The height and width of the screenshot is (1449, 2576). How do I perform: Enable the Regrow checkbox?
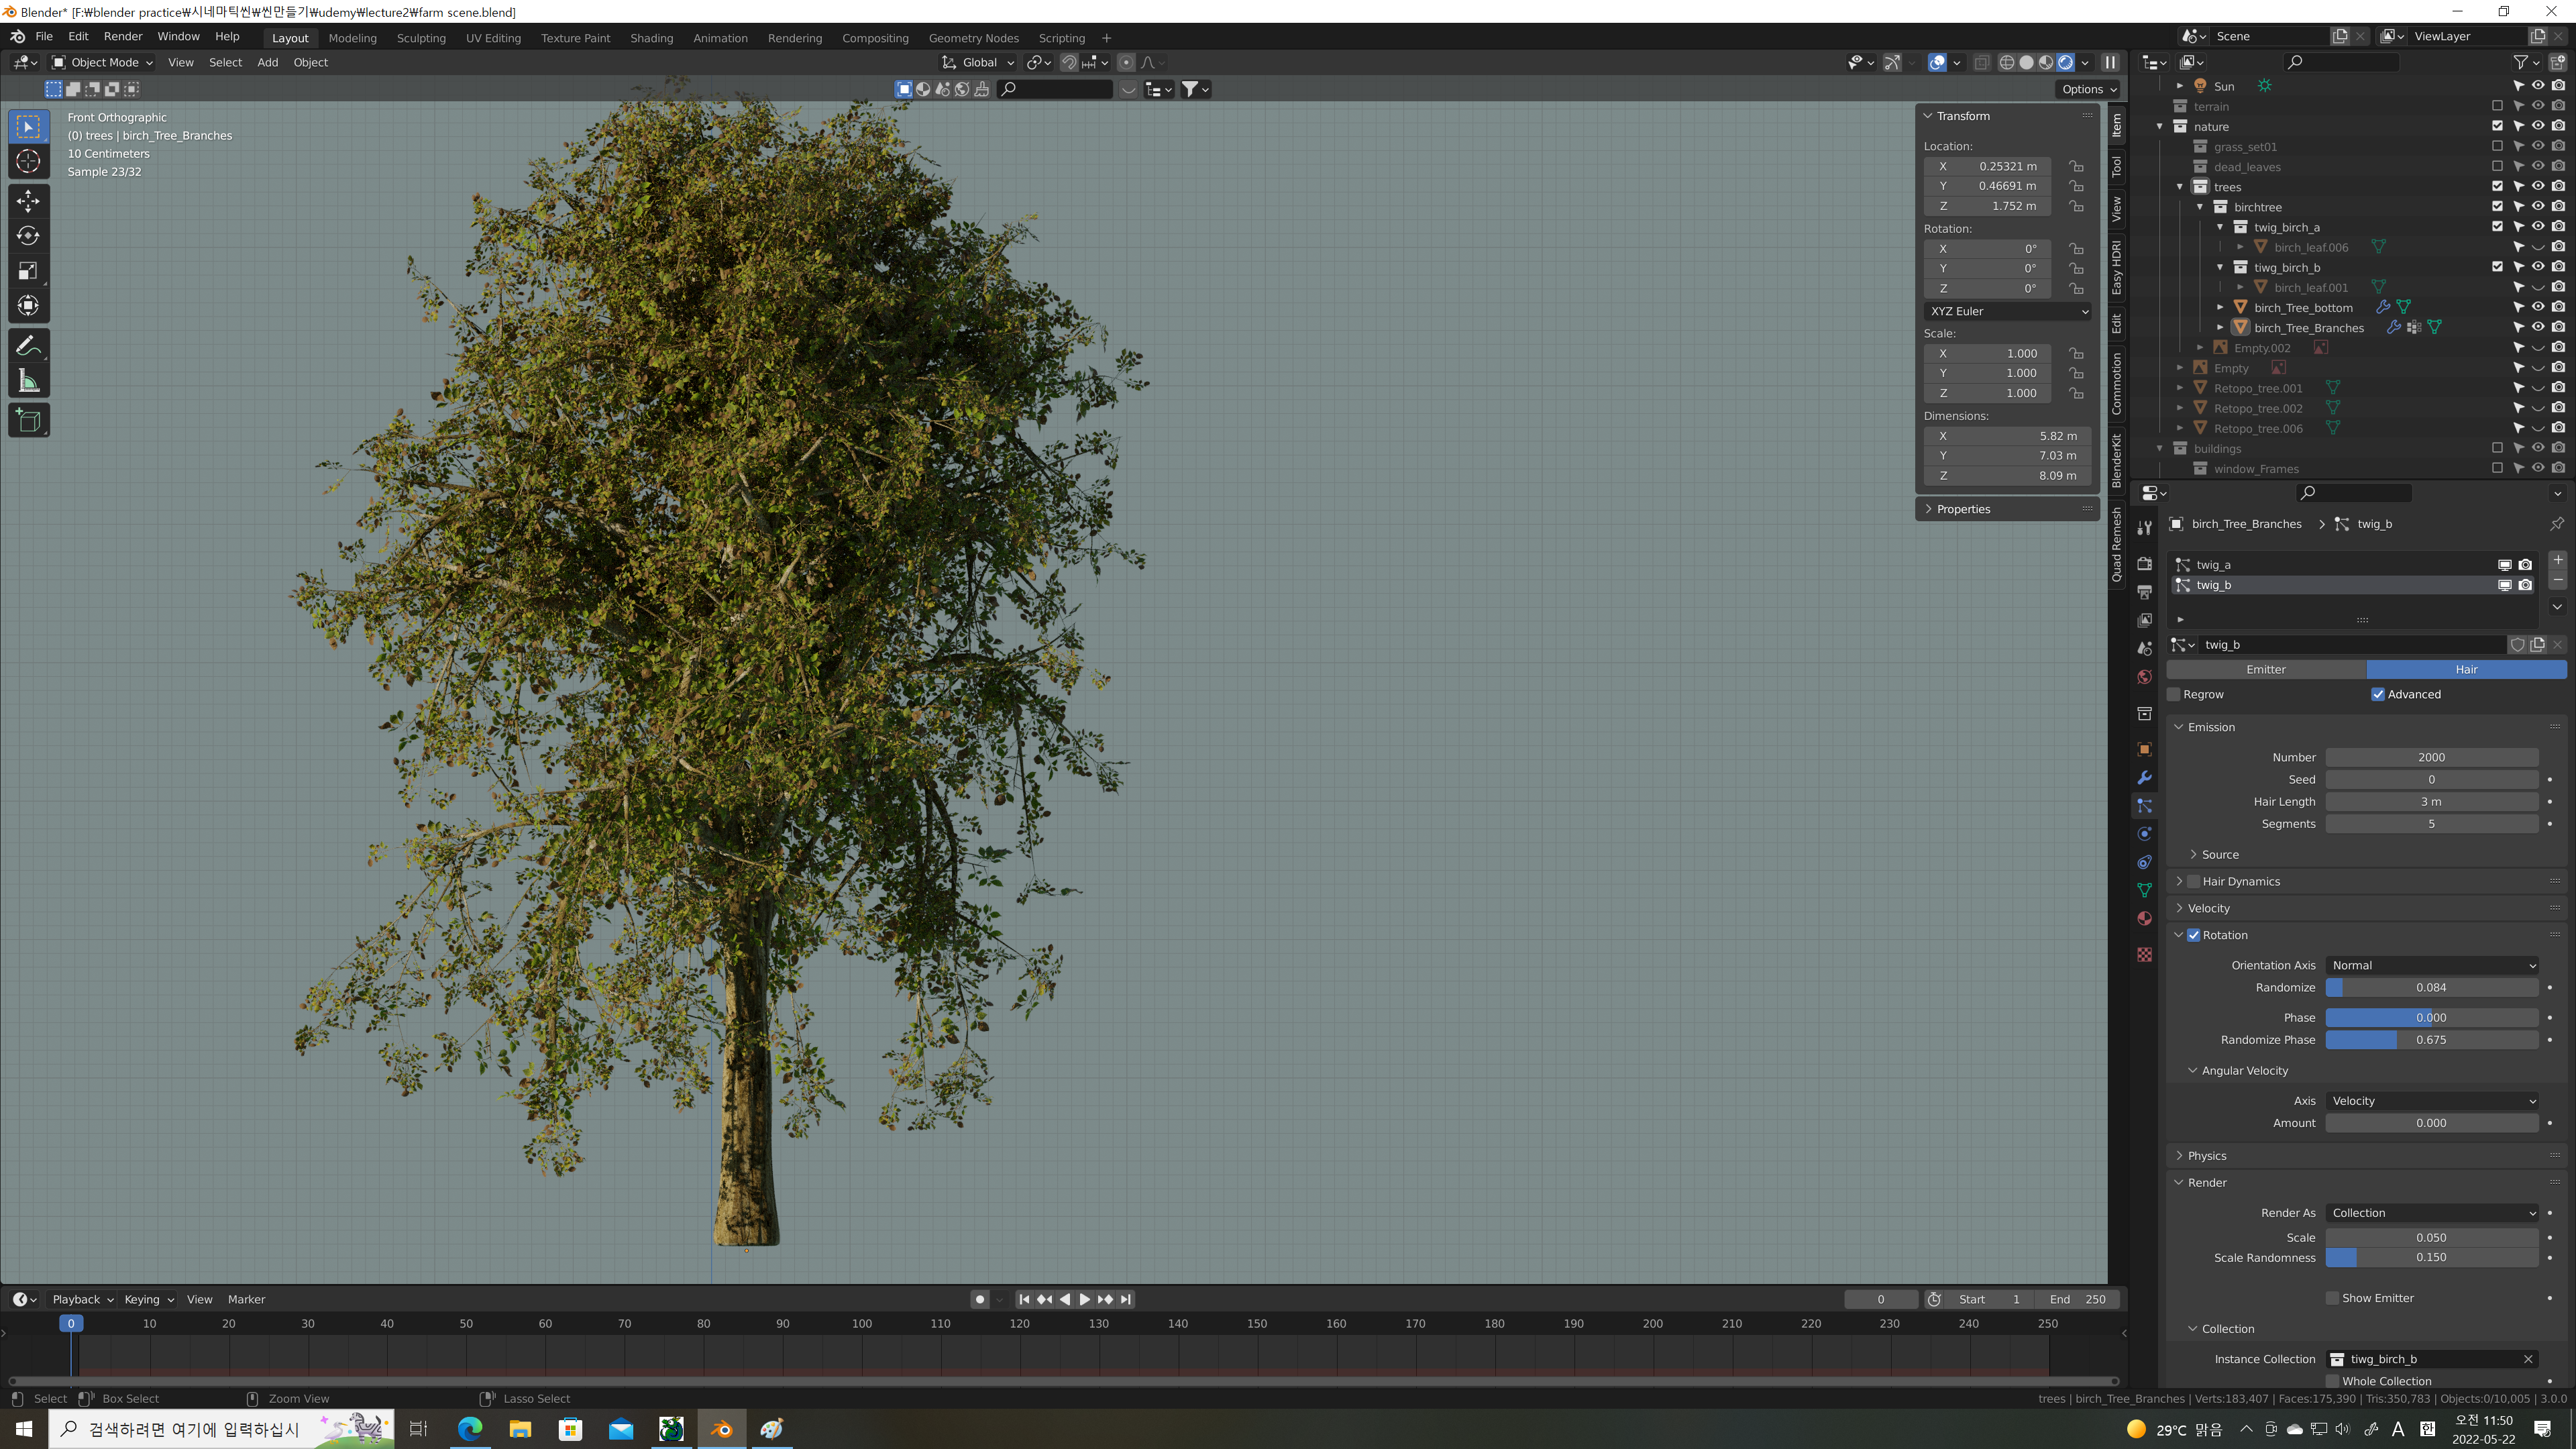2174,694
